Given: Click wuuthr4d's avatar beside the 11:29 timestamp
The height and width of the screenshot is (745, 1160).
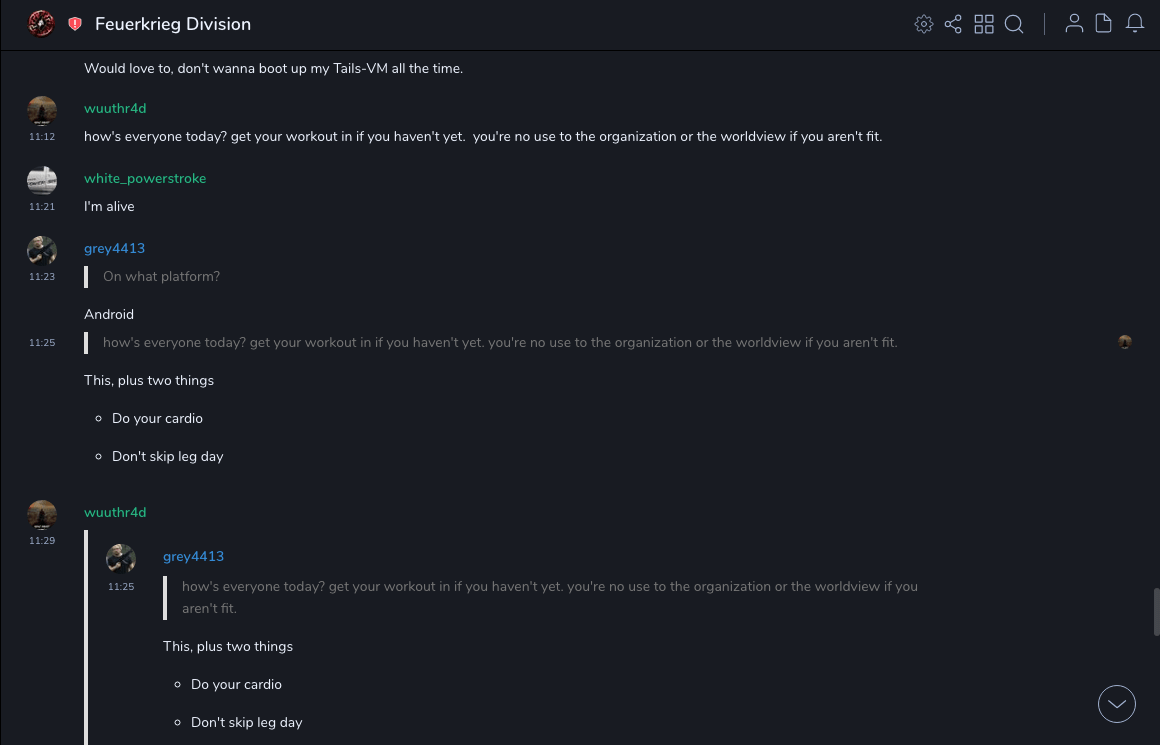Looking at the screenshot, I should [x=42, y=515].
